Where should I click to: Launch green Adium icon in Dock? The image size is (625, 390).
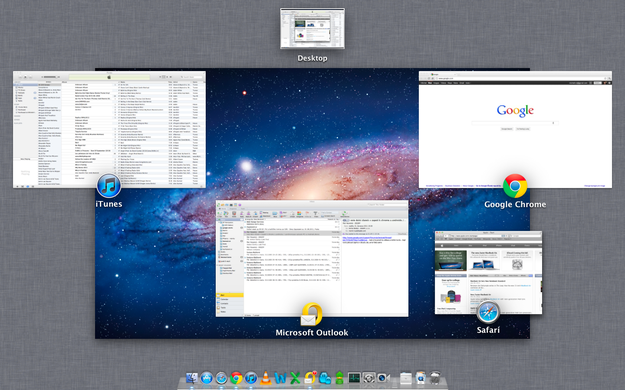339,378
